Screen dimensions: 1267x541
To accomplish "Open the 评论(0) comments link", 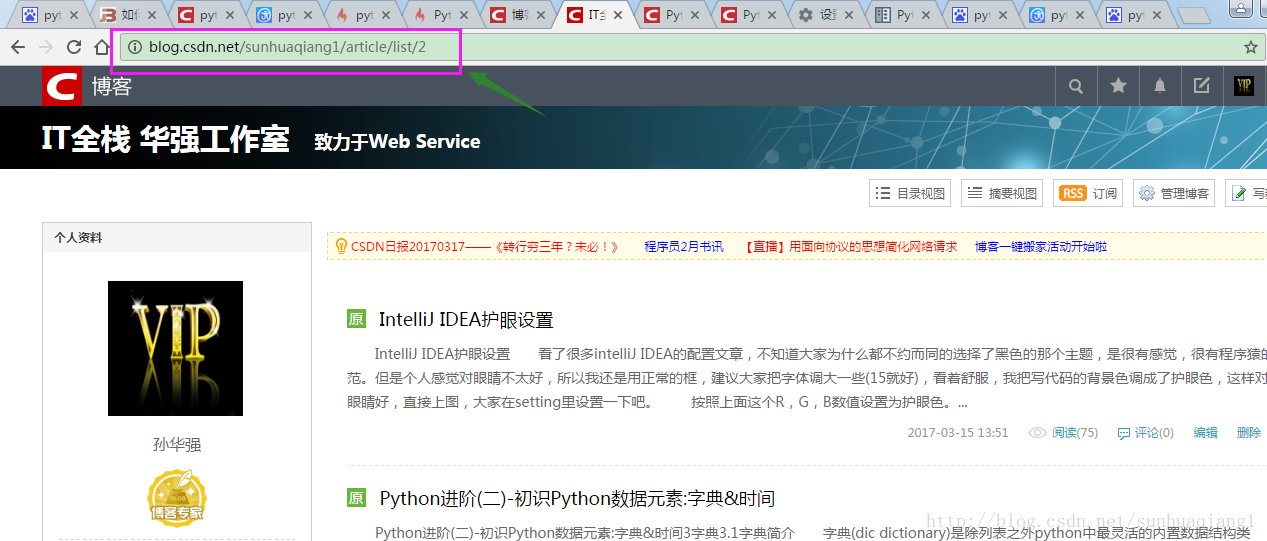I will pos(1154,433).
